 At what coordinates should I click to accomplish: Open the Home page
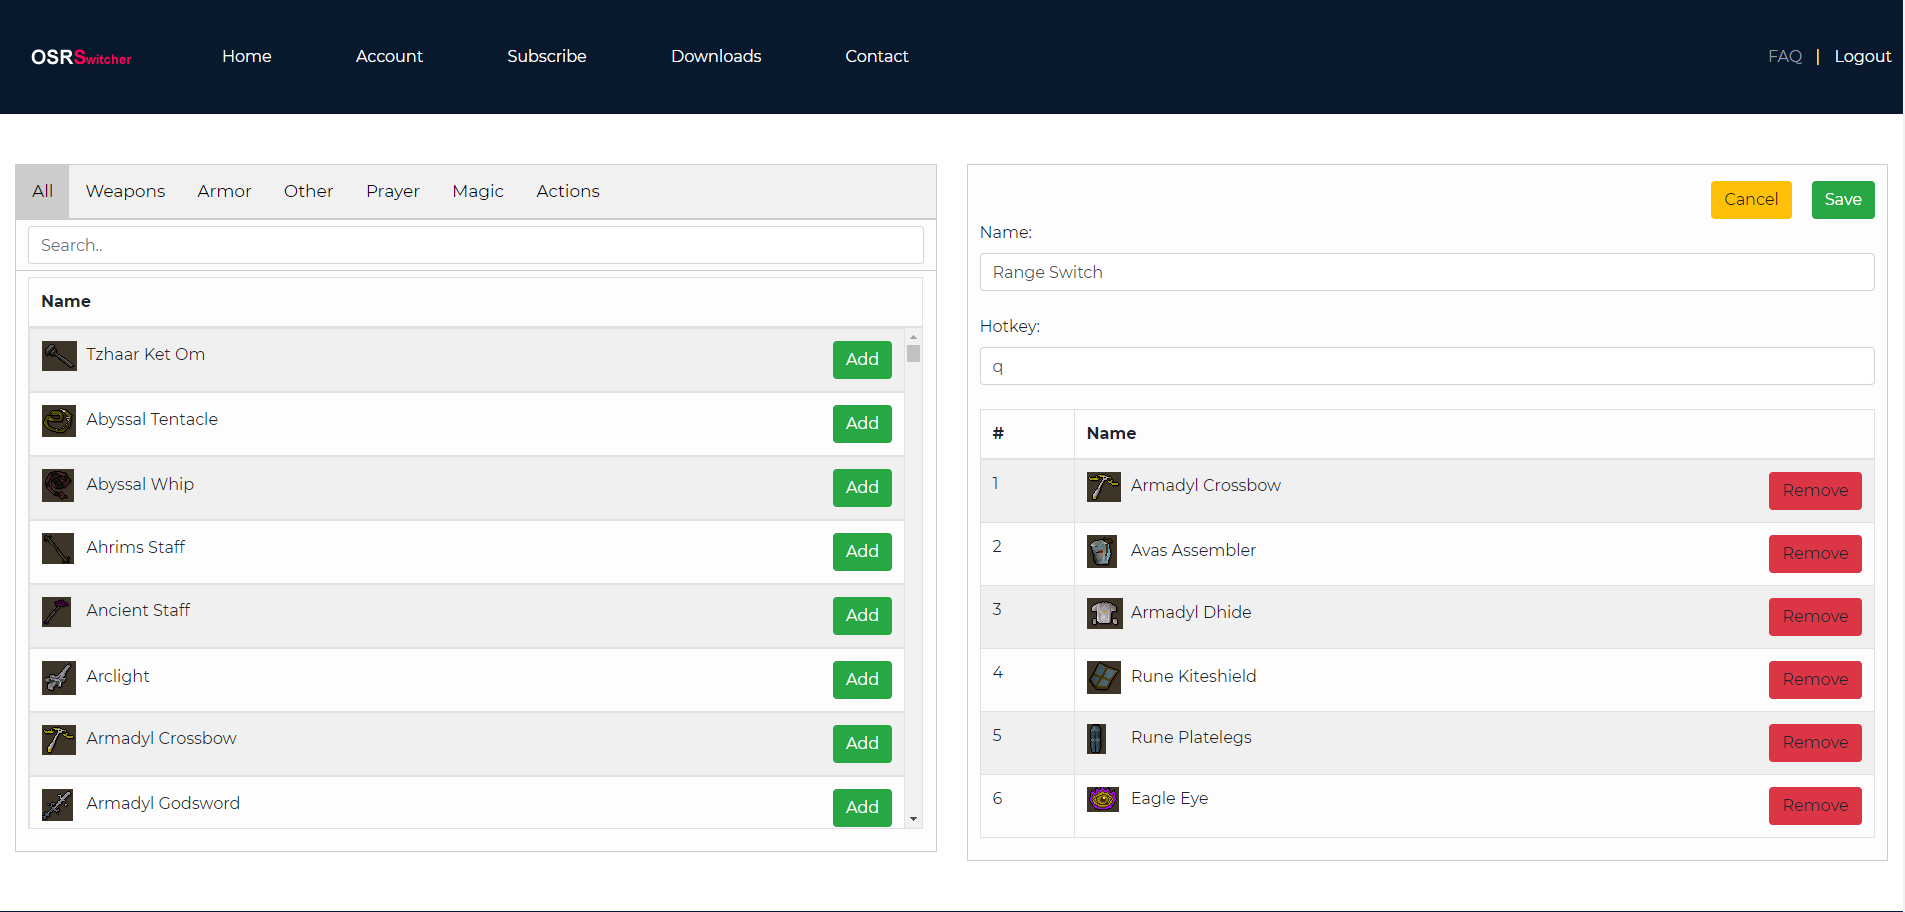247,56
